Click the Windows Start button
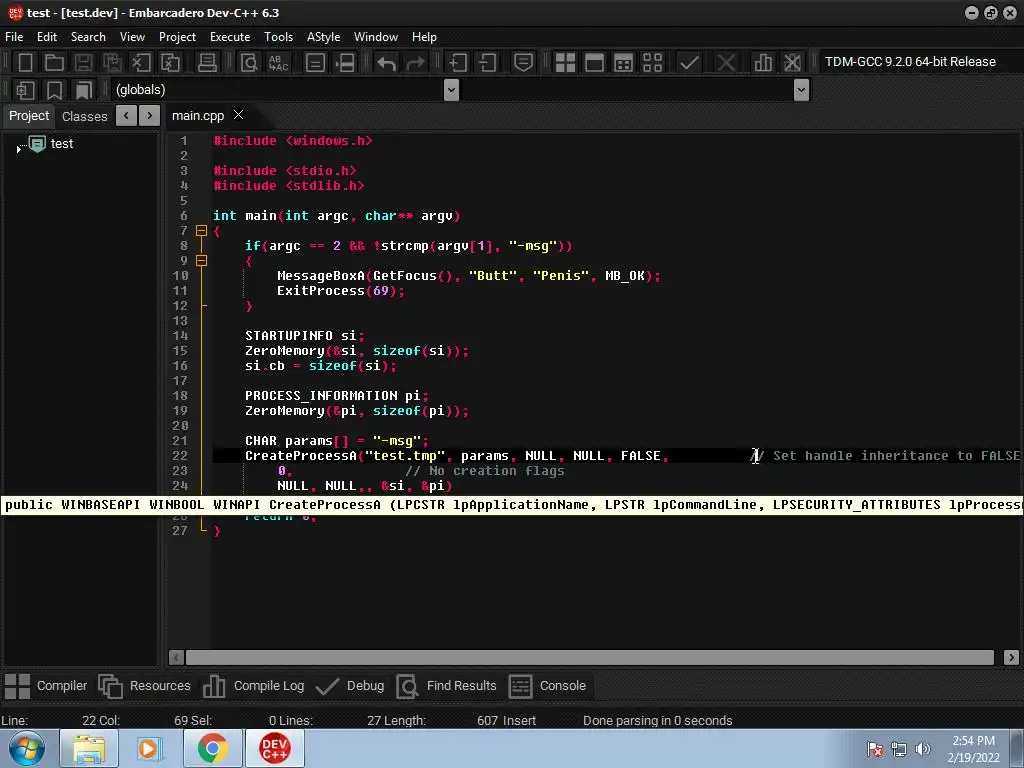This screenshot has height=768, width=1024. point(27,748)
